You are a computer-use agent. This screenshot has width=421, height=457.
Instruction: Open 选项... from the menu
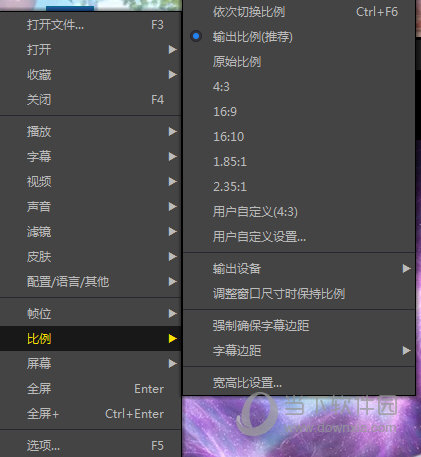point(90,445)
